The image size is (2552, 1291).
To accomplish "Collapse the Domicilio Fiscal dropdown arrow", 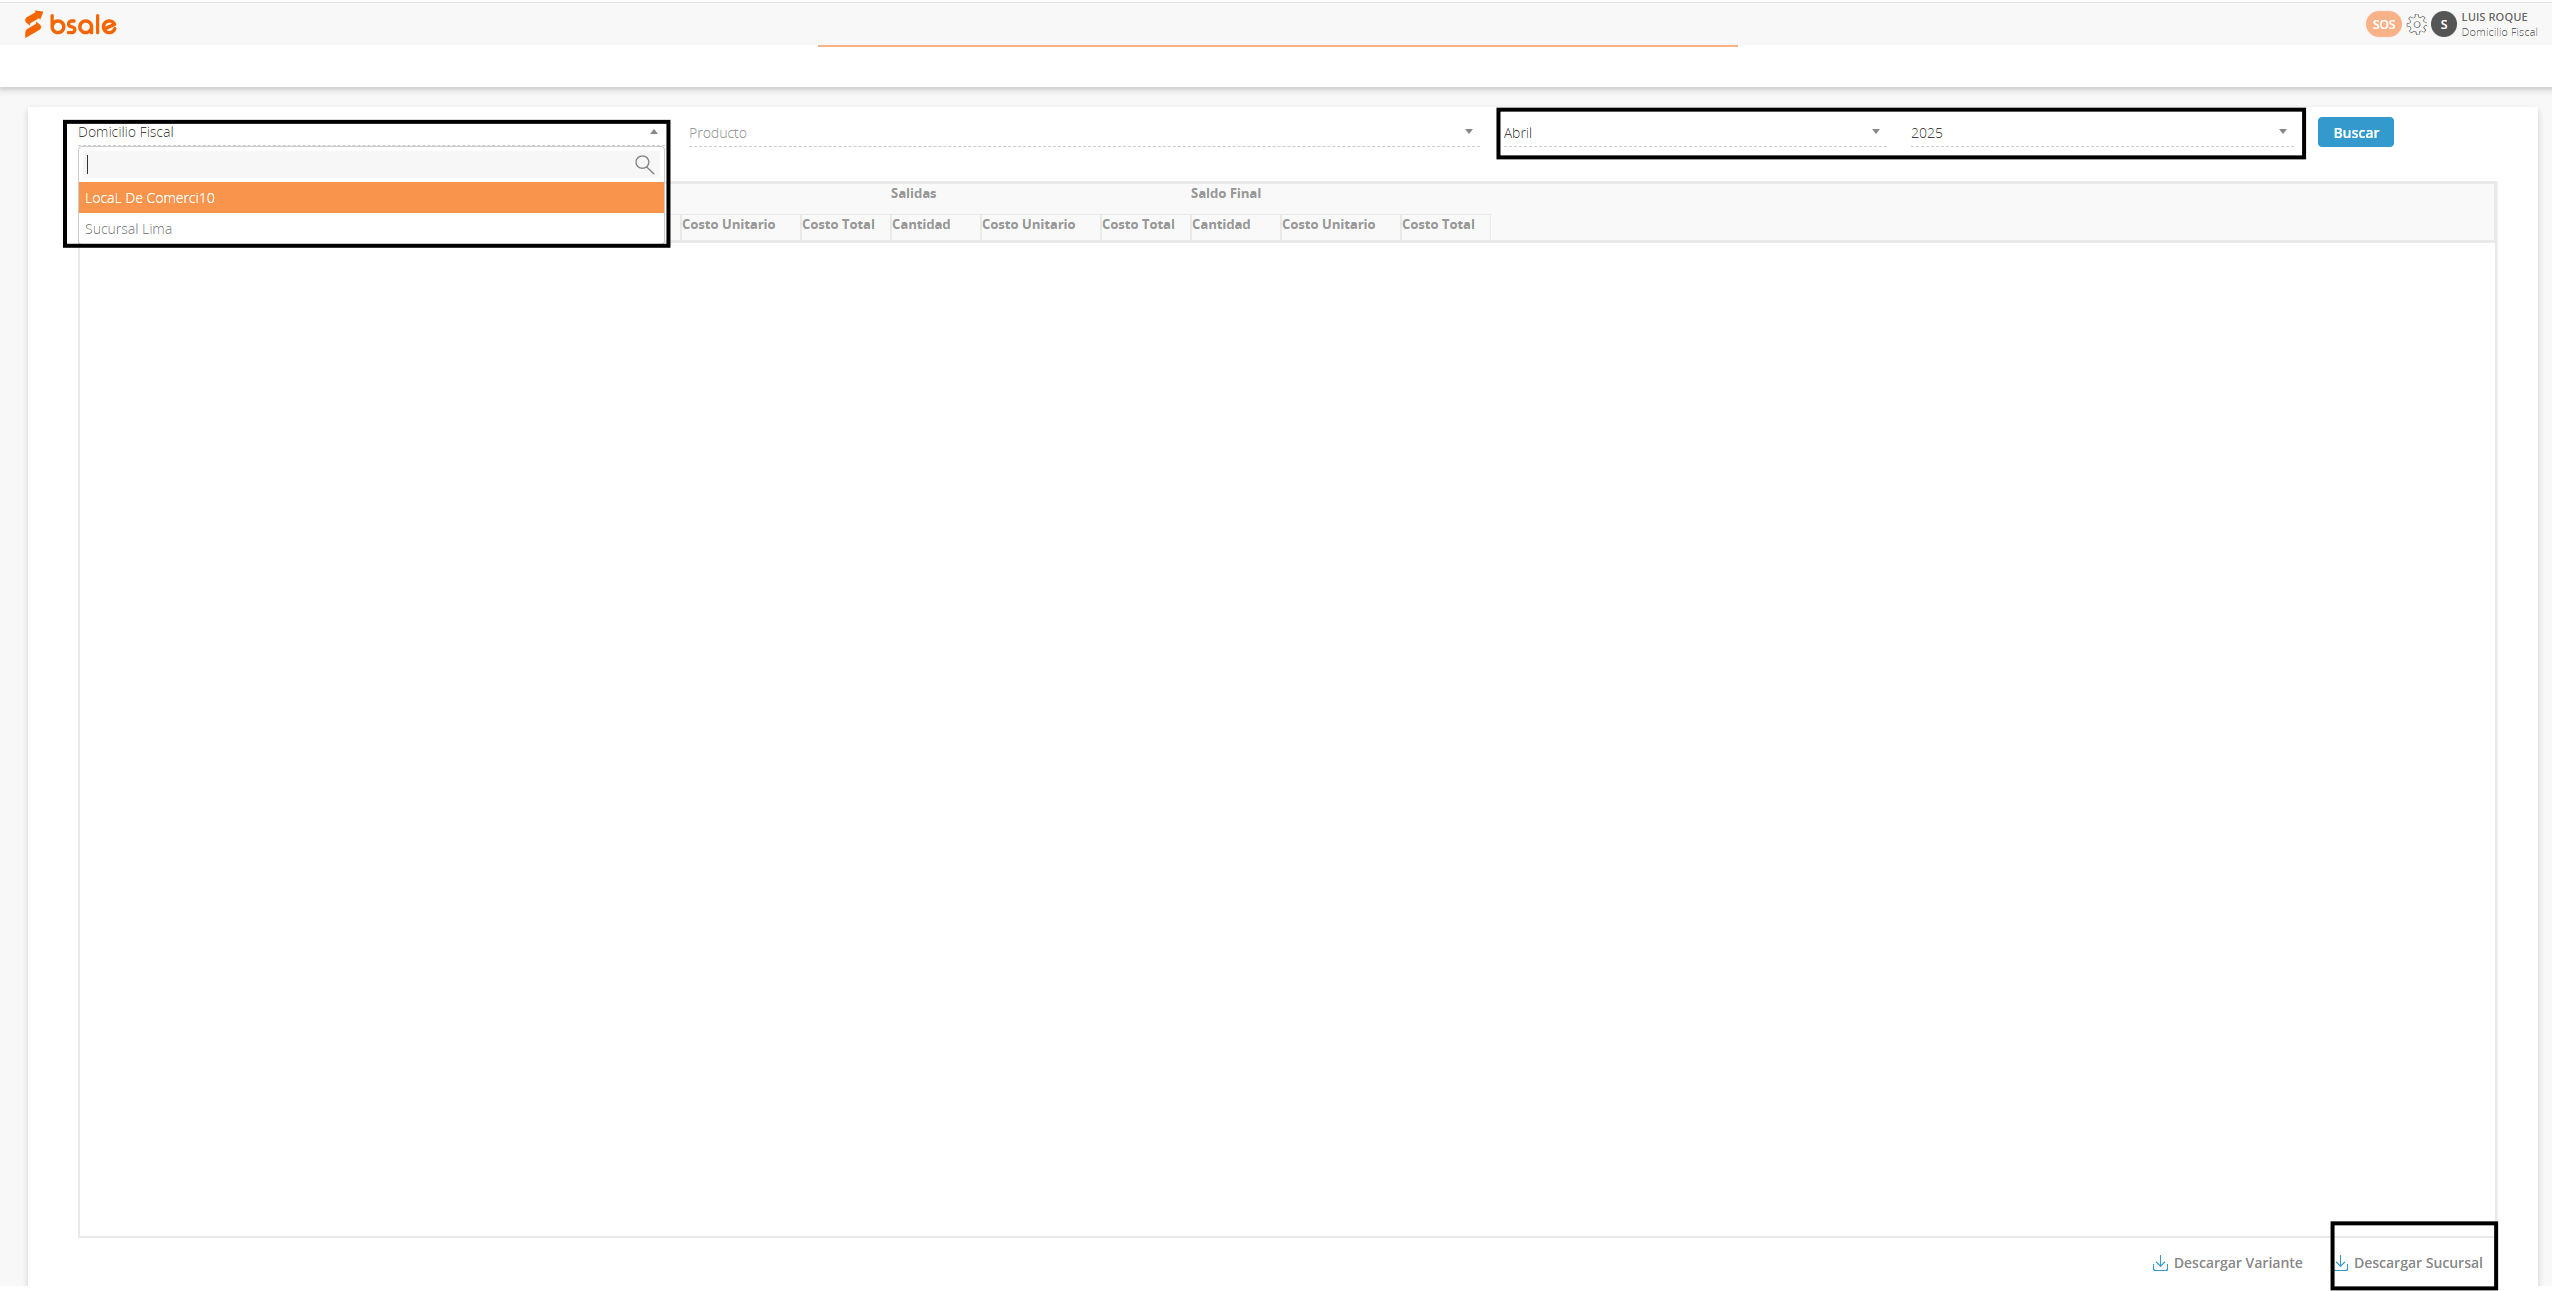I will click(654, 132).
